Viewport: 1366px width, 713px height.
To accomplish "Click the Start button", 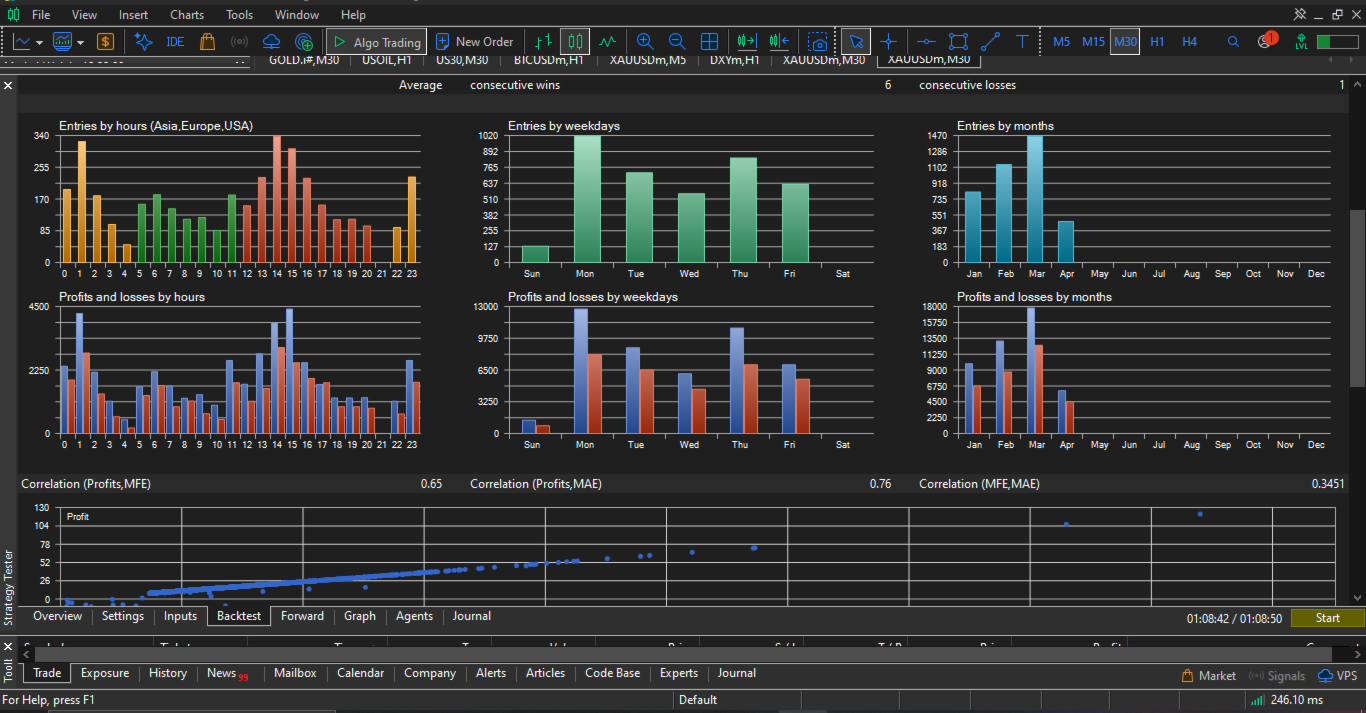I will [x=1327, y=618].
